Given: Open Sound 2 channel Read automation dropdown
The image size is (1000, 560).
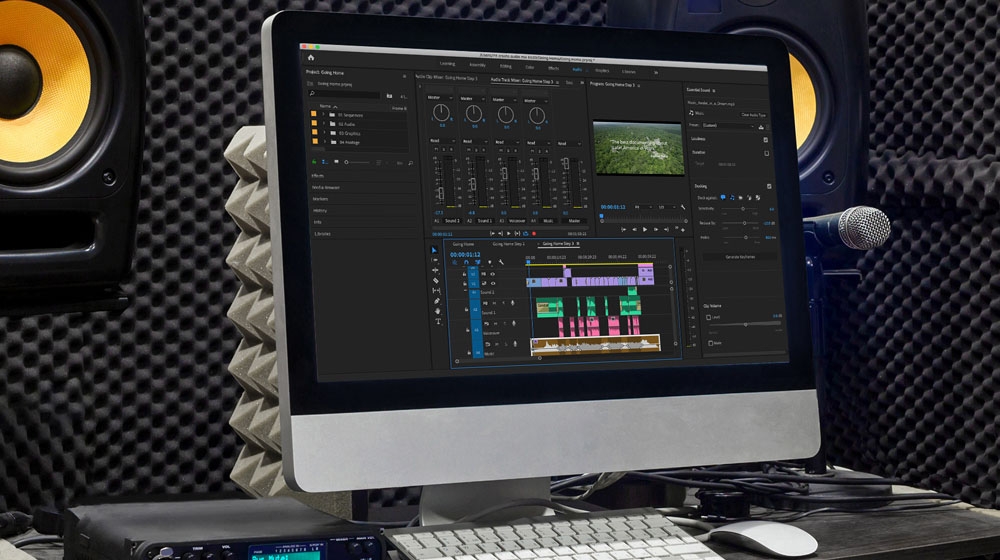Looking at the screenshot, I should 441,141.
